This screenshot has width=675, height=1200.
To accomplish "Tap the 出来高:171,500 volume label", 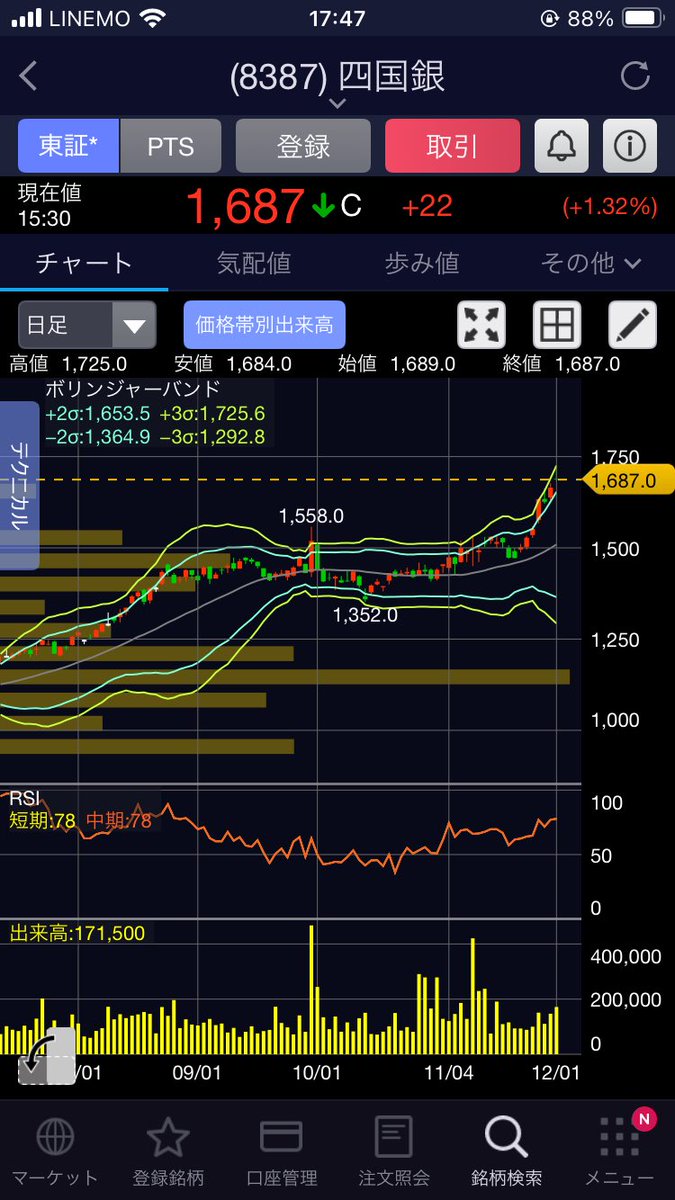I will 77,934.
